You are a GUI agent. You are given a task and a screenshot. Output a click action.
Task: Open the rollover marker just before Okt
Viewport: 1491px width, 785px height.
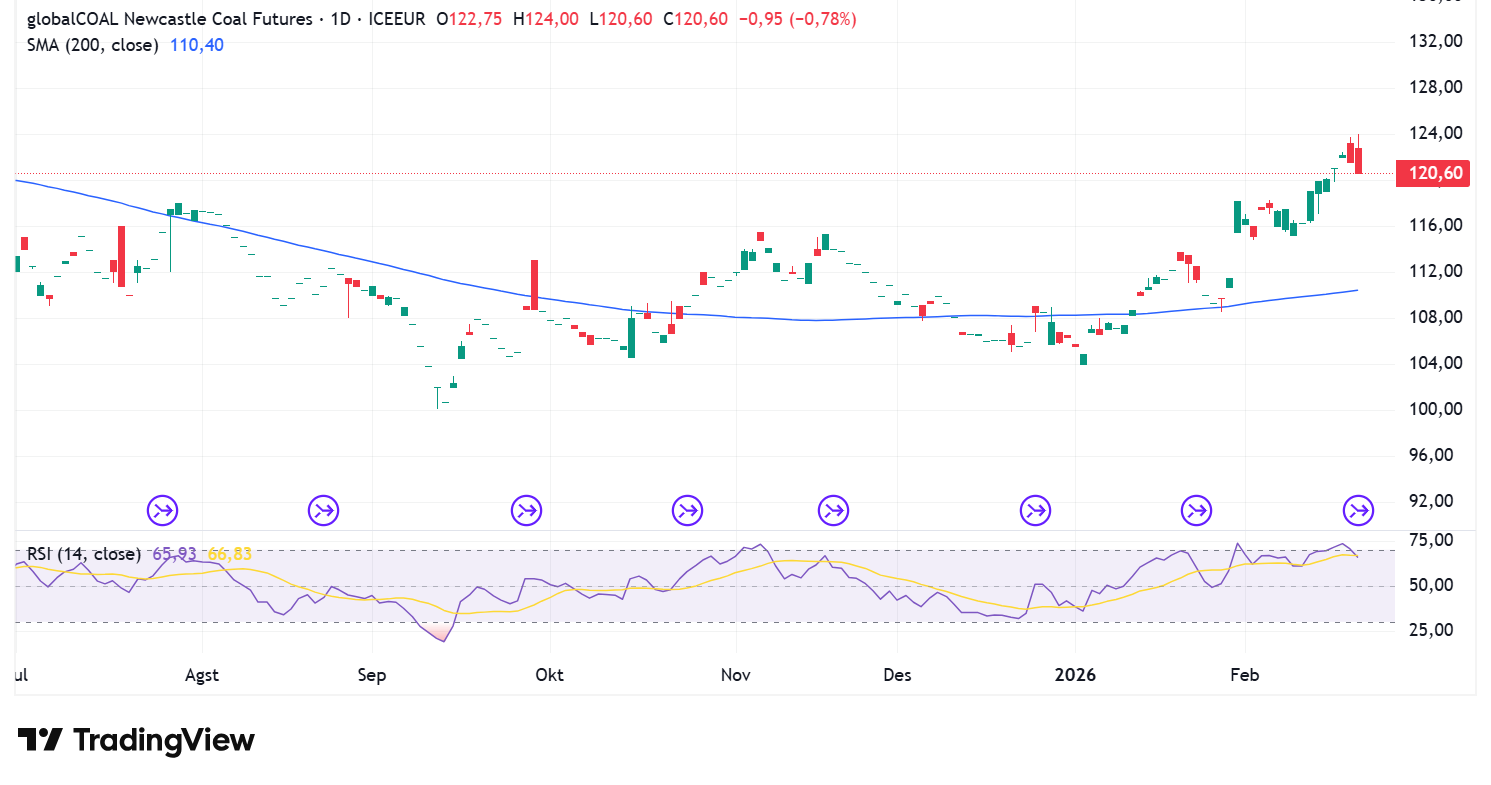[526, 511]
